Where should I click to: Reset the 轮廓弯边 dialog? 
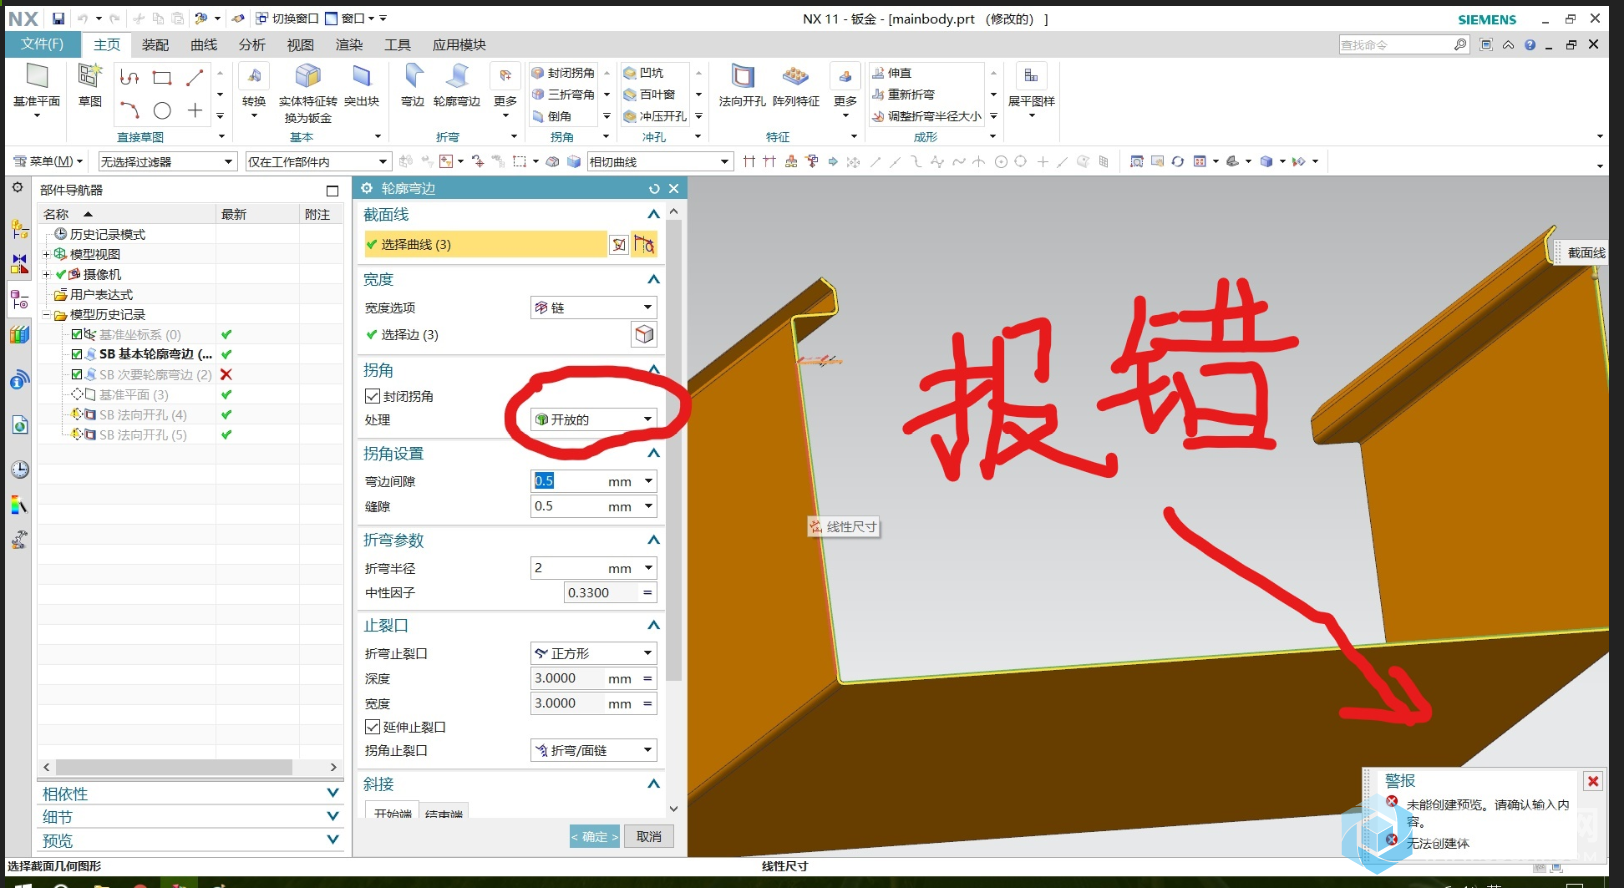654,189
